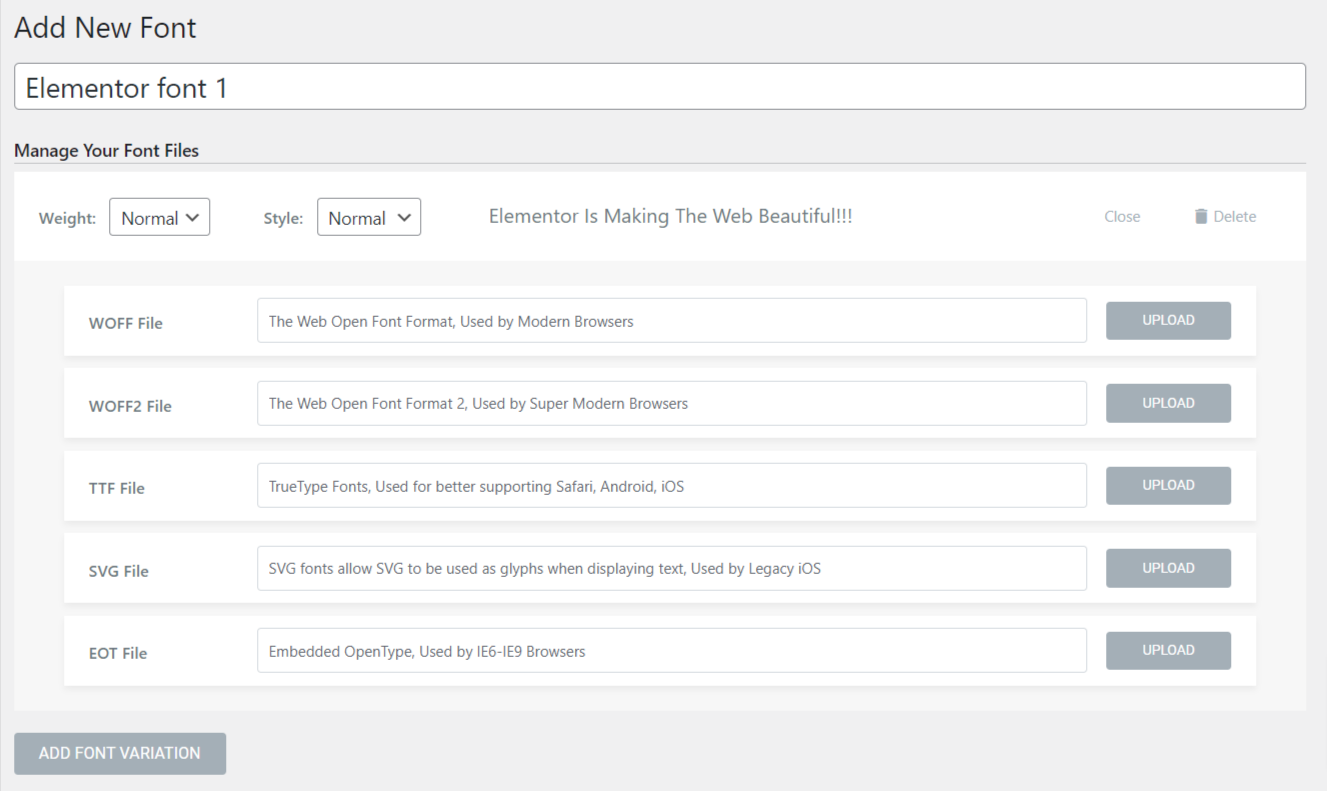
Task: Click the 'Add New Font' page title
Action: [x=105, y=28]
